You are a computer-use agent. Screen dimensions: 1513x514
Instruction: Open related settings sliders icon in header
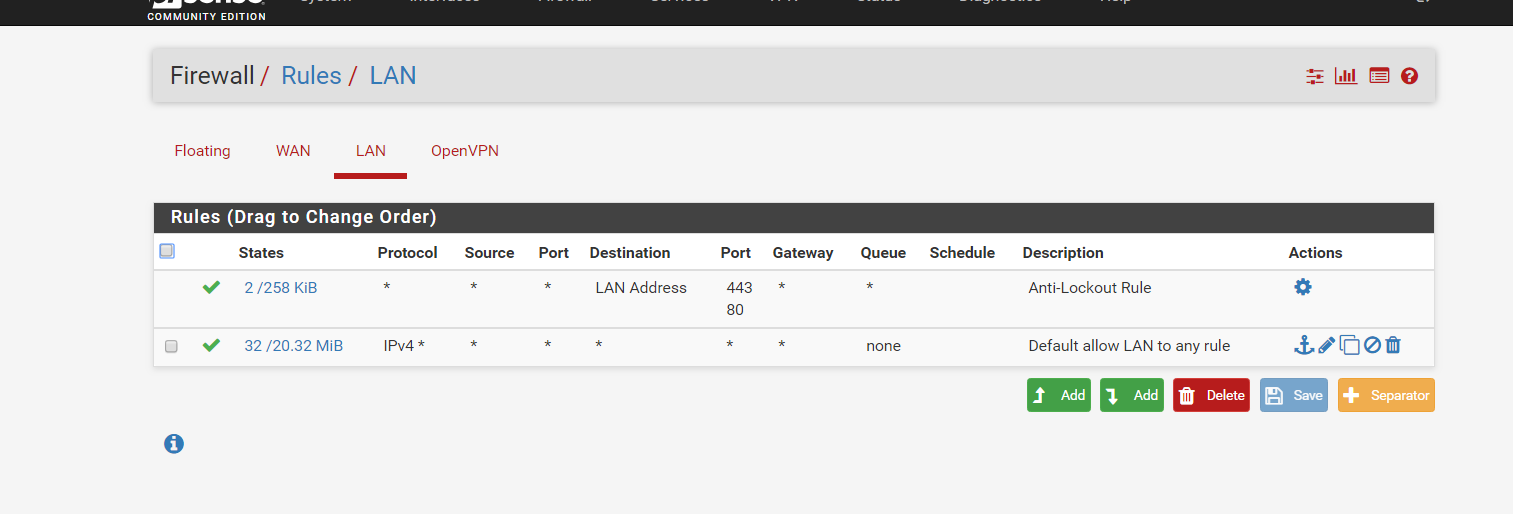tap(1315, 76)
